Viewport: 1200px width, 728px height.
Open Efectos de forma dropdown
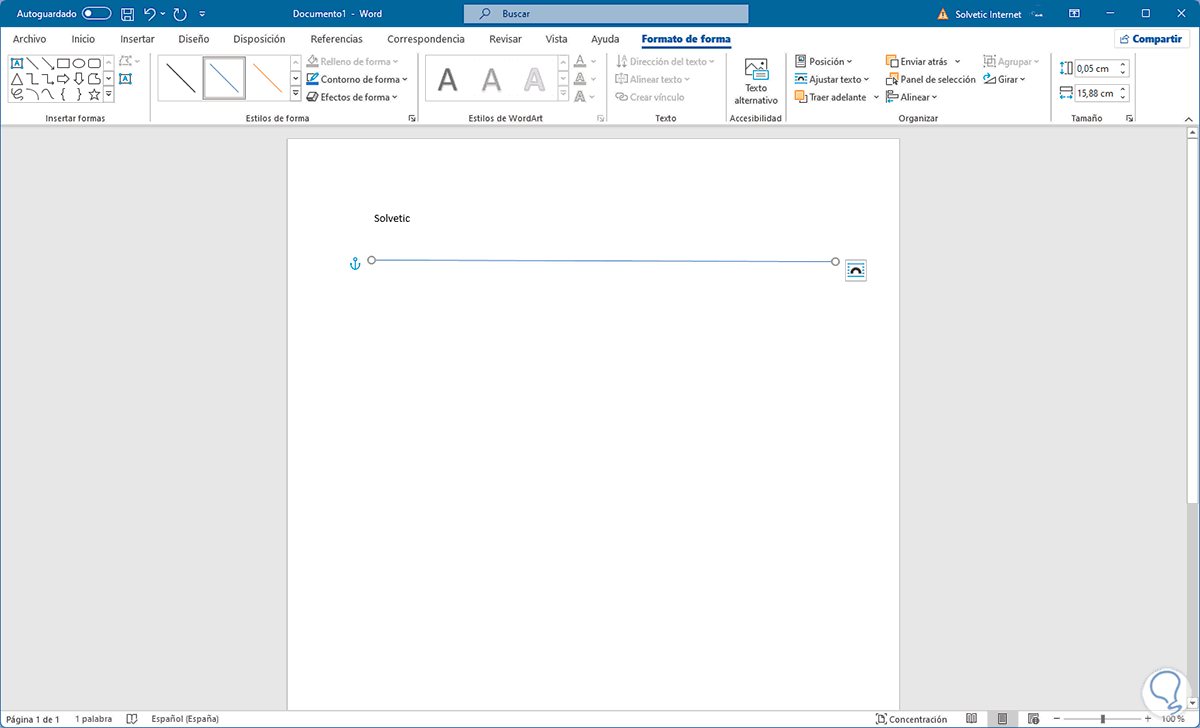pyautogui.click(x=352, y=97)
